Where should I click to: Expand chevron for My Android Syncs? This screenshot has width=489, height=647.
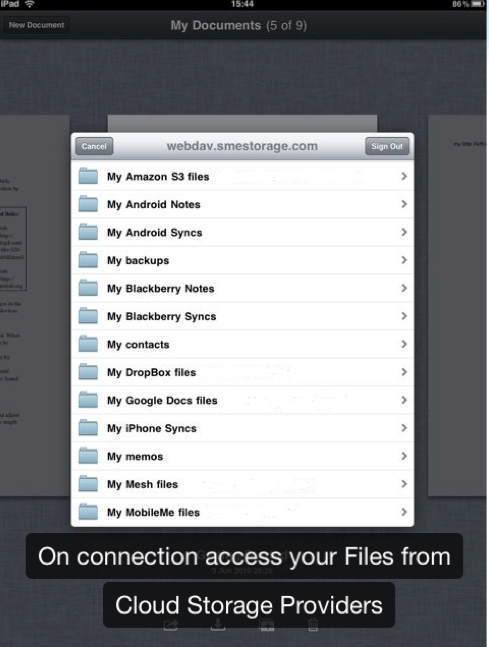pos(404,232)
